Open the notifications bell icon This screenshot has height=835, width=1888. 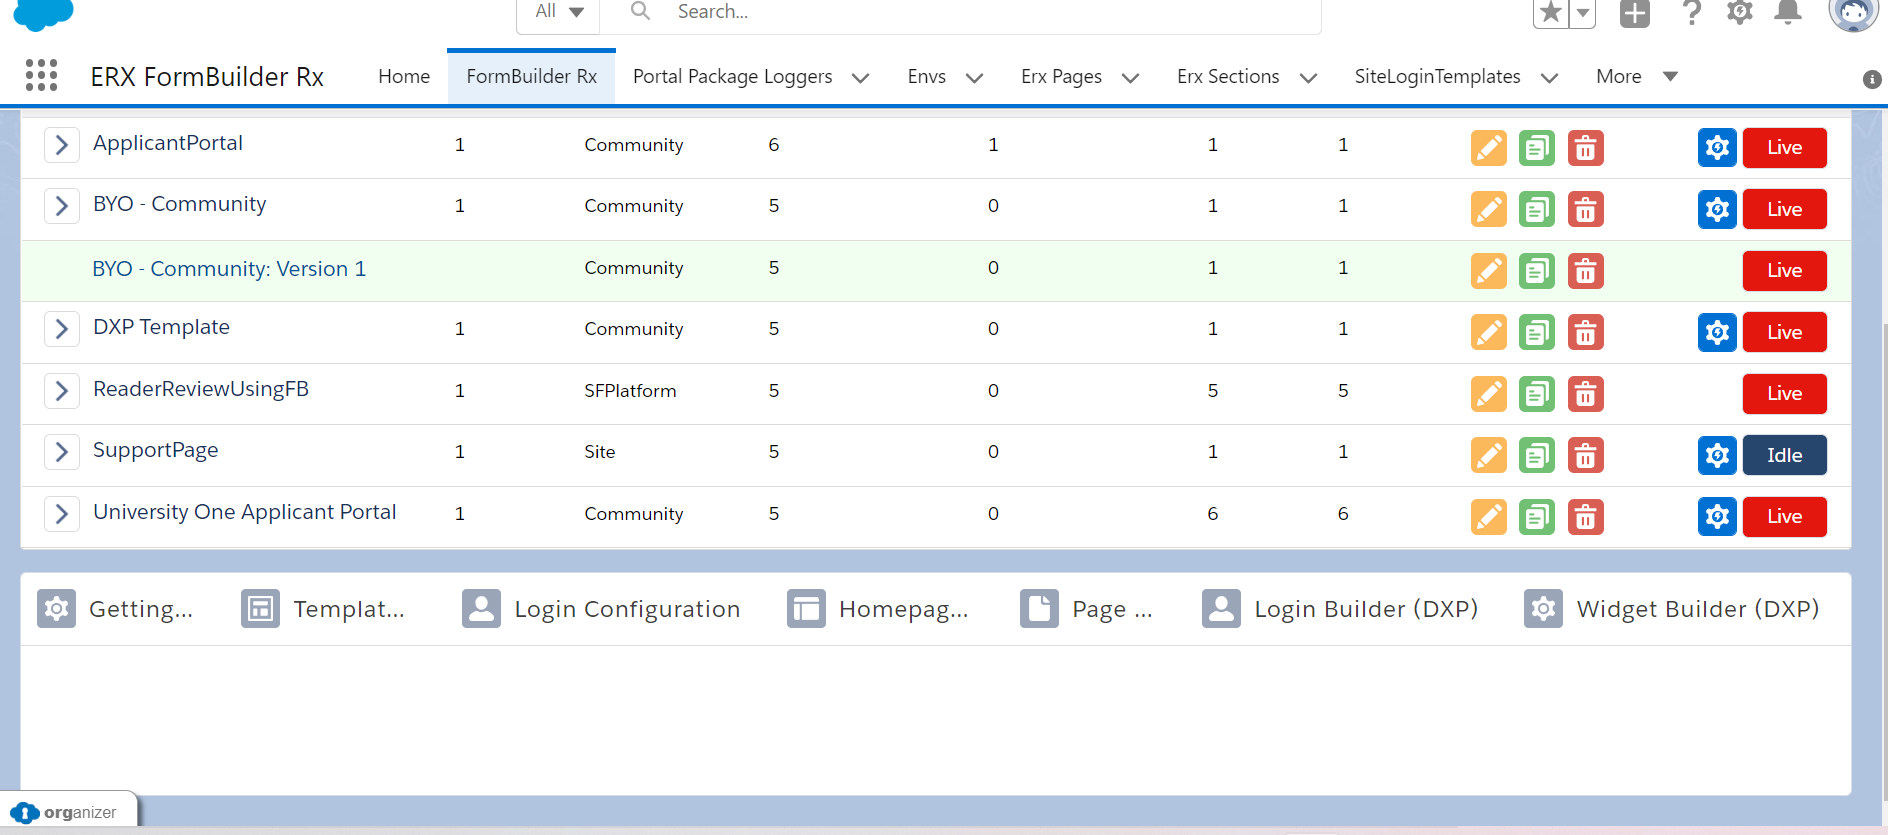coord(1787,13)
